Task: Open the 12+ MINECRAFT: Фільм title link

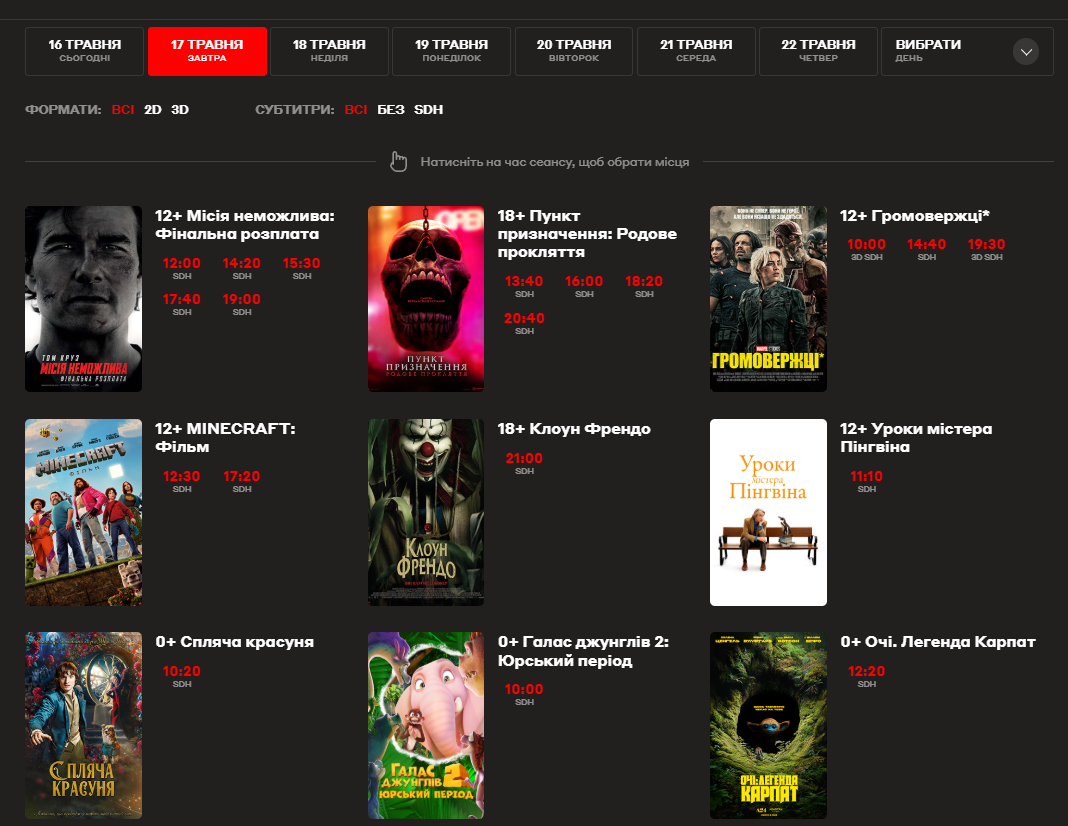Action: [x=225, y=438]
